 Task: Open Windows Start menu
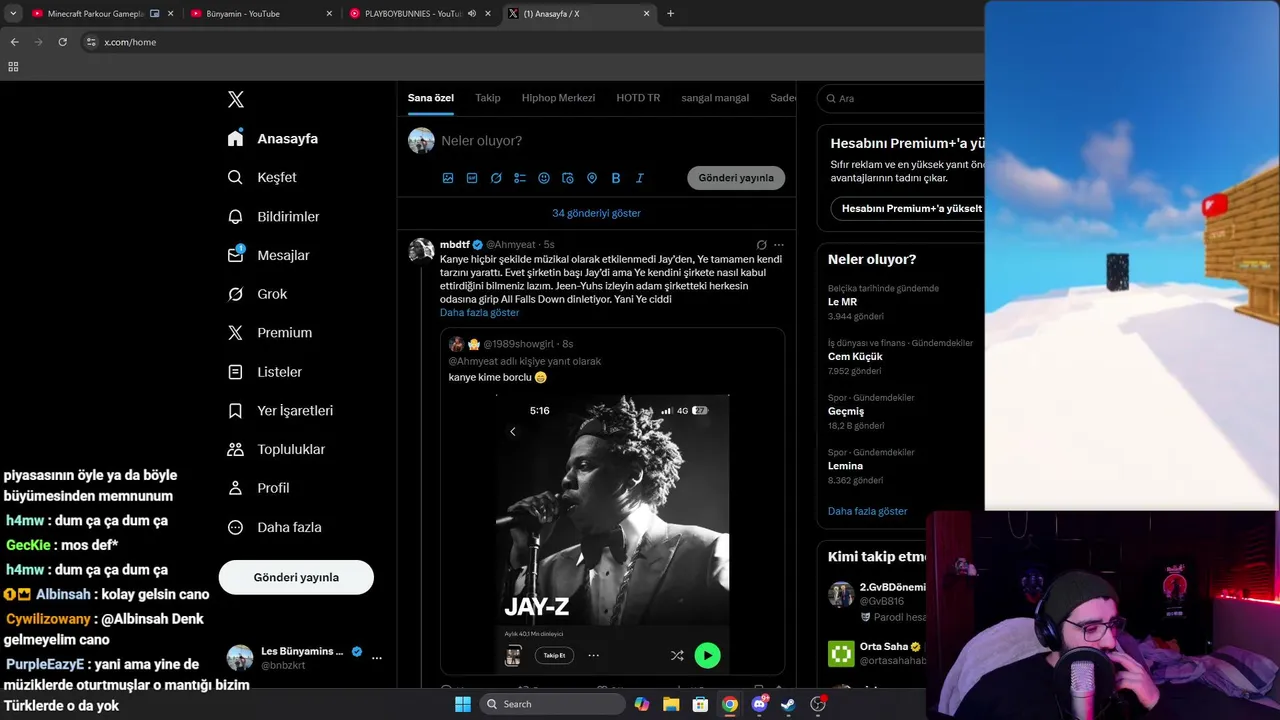pos(462,704)
